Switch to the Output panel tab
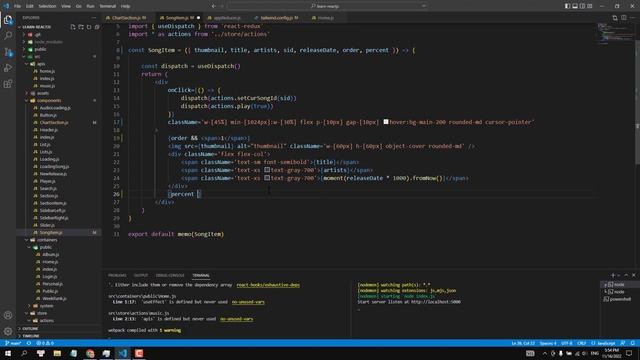The width and height of the screenshot is (640, 360). [141, 276]
